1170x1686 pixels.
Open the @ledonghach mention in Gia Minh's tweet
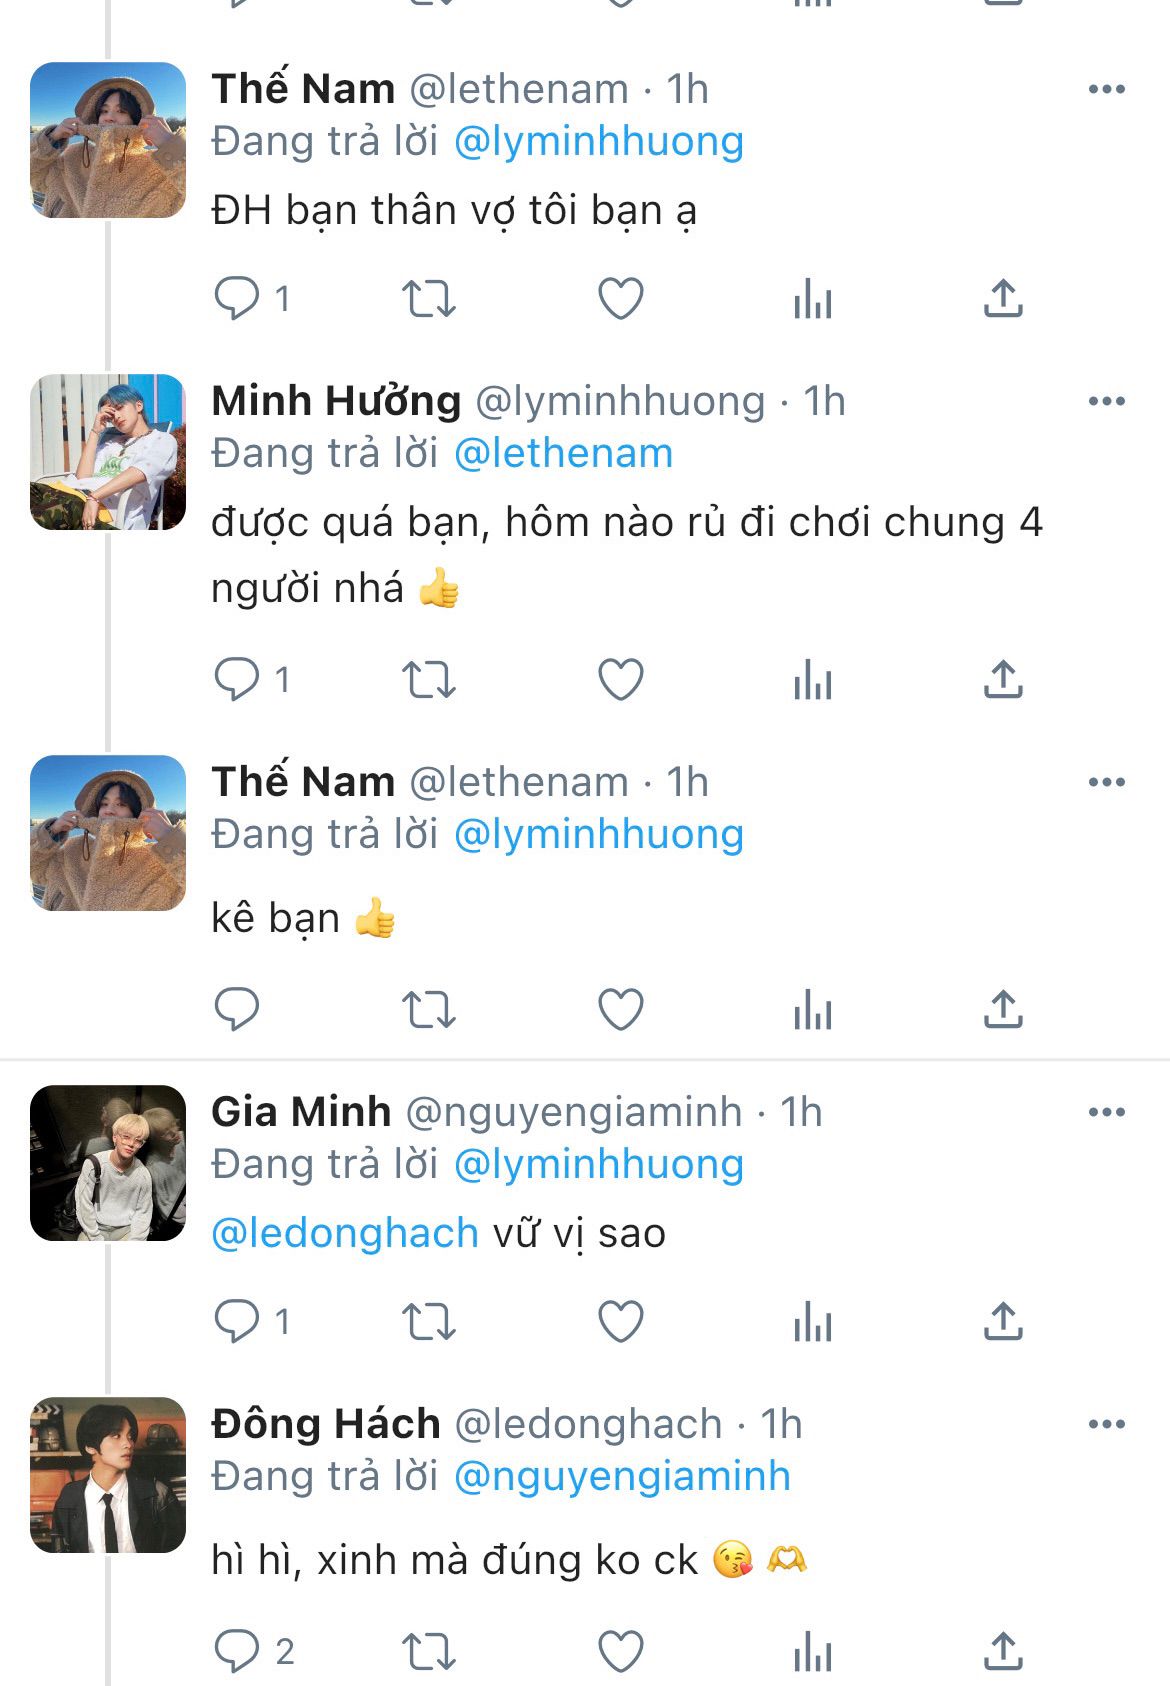click(x=345, y=1233)
